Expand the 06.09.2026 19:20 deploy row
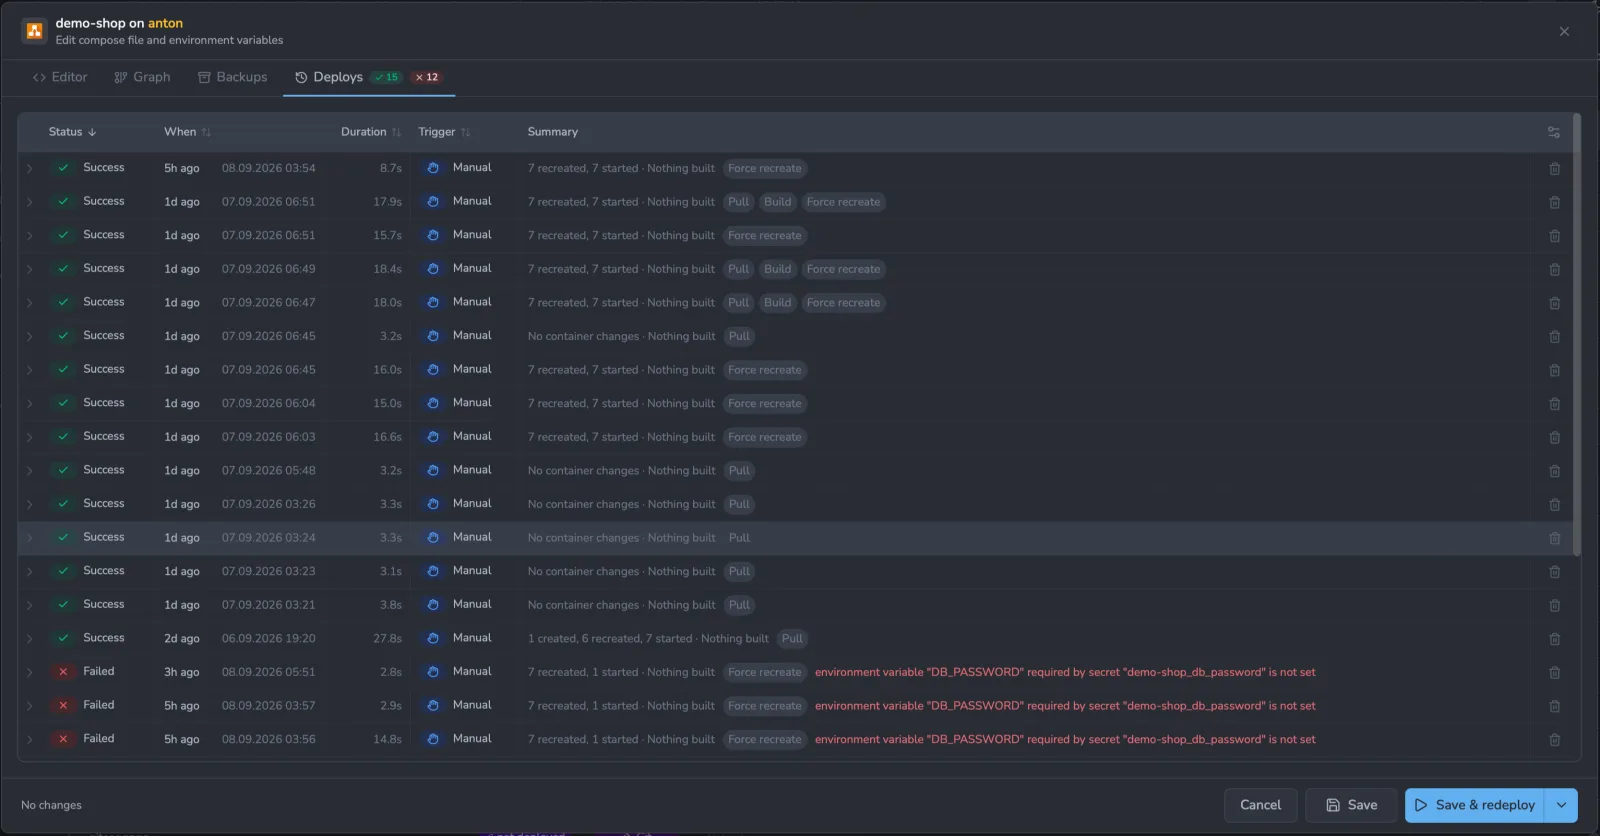 click(x=29, y=638)
